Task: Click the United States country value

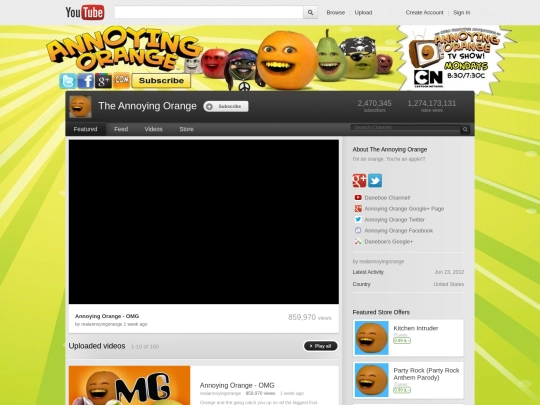Action: coord(449,284)
